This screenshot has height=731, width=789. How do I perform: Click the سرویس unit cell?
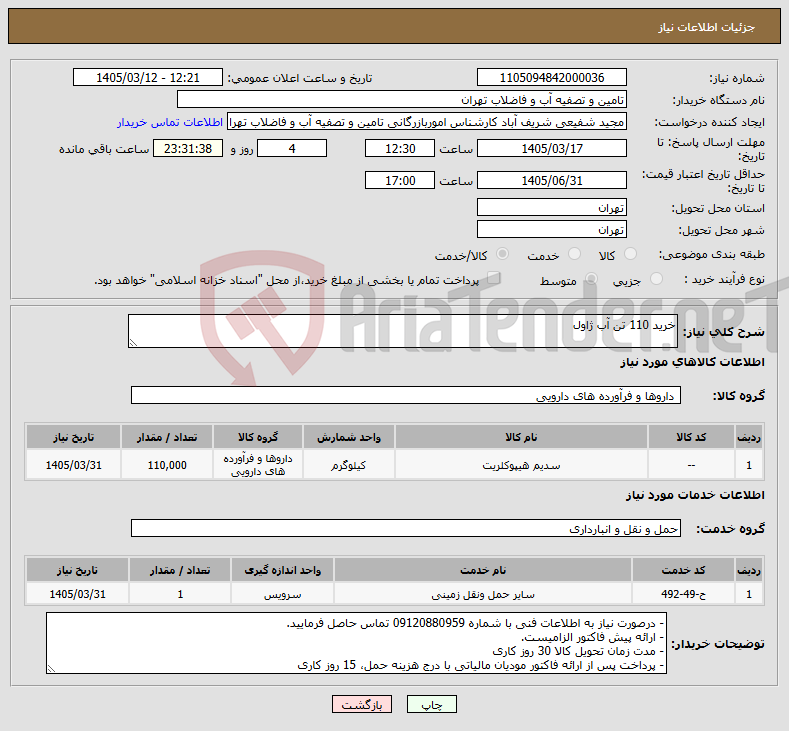point(282,594)
